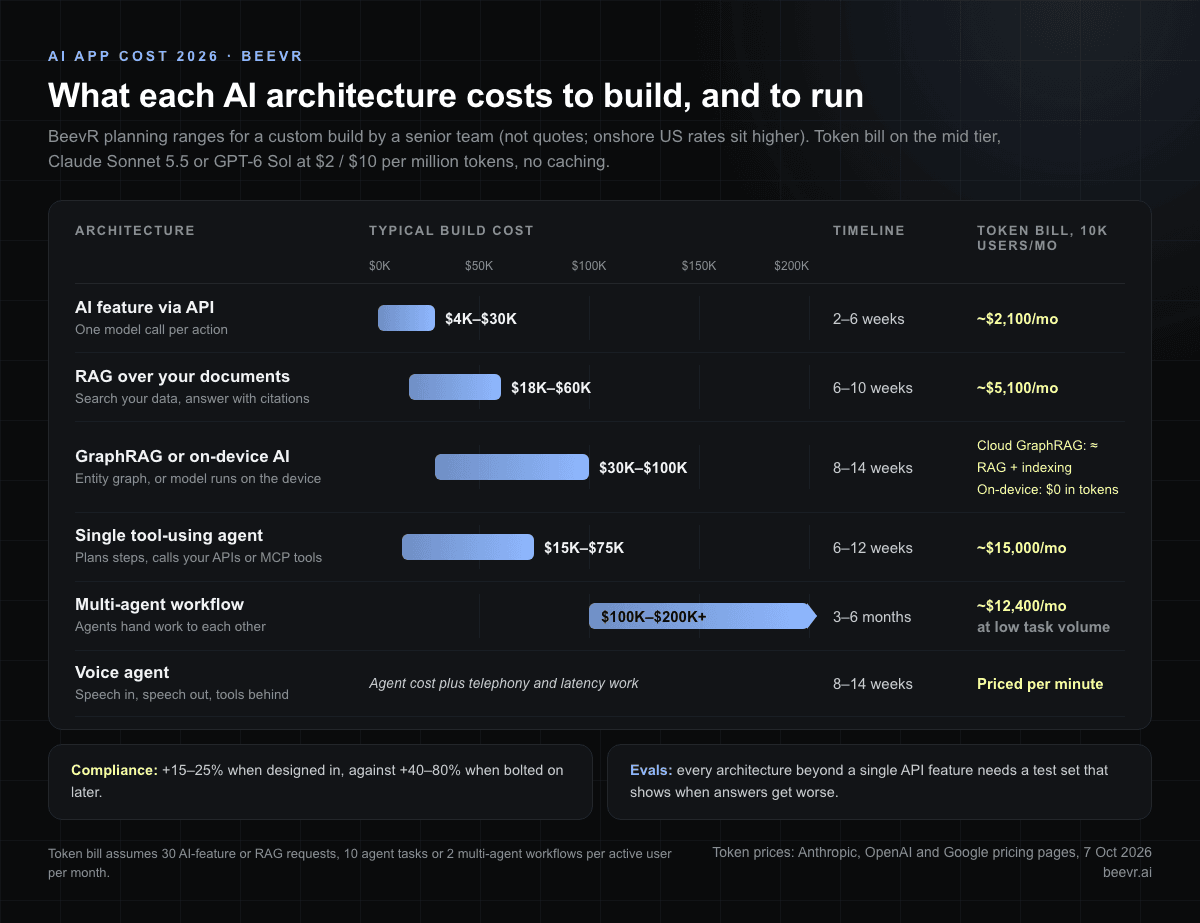Click the $200K axis label
Viewport: 1200px width, 923px height.
coord(791,266)
